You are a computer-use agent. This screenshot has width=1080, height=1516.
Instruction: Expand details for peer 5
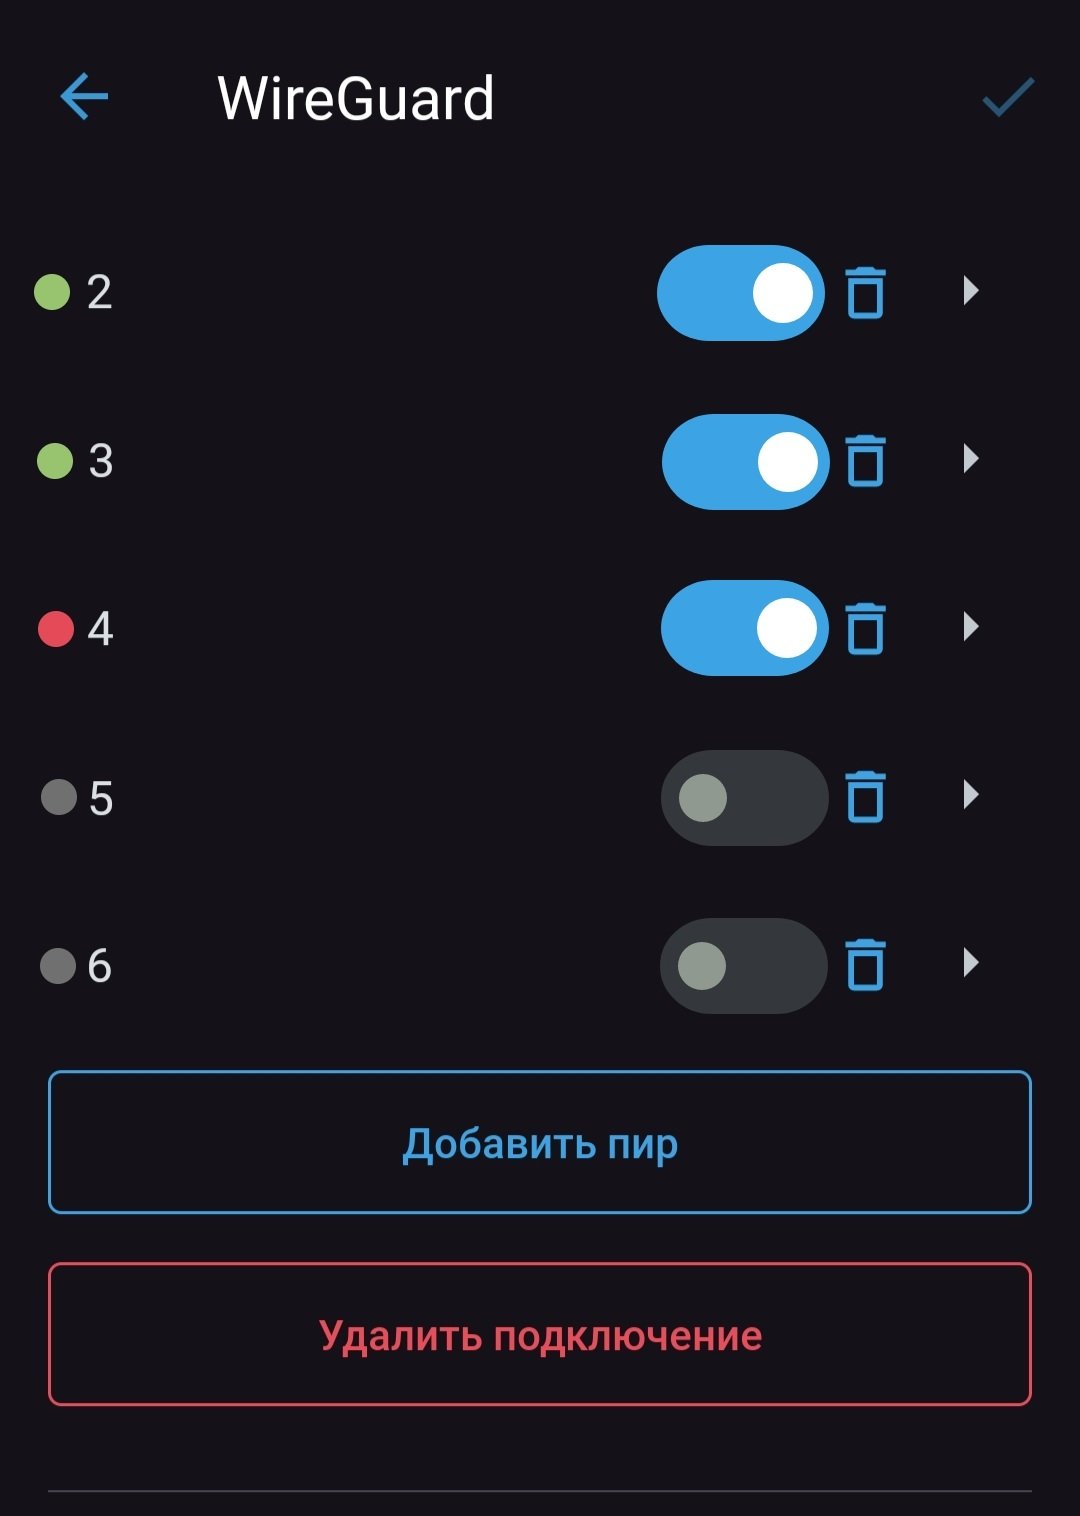point(970,795)
